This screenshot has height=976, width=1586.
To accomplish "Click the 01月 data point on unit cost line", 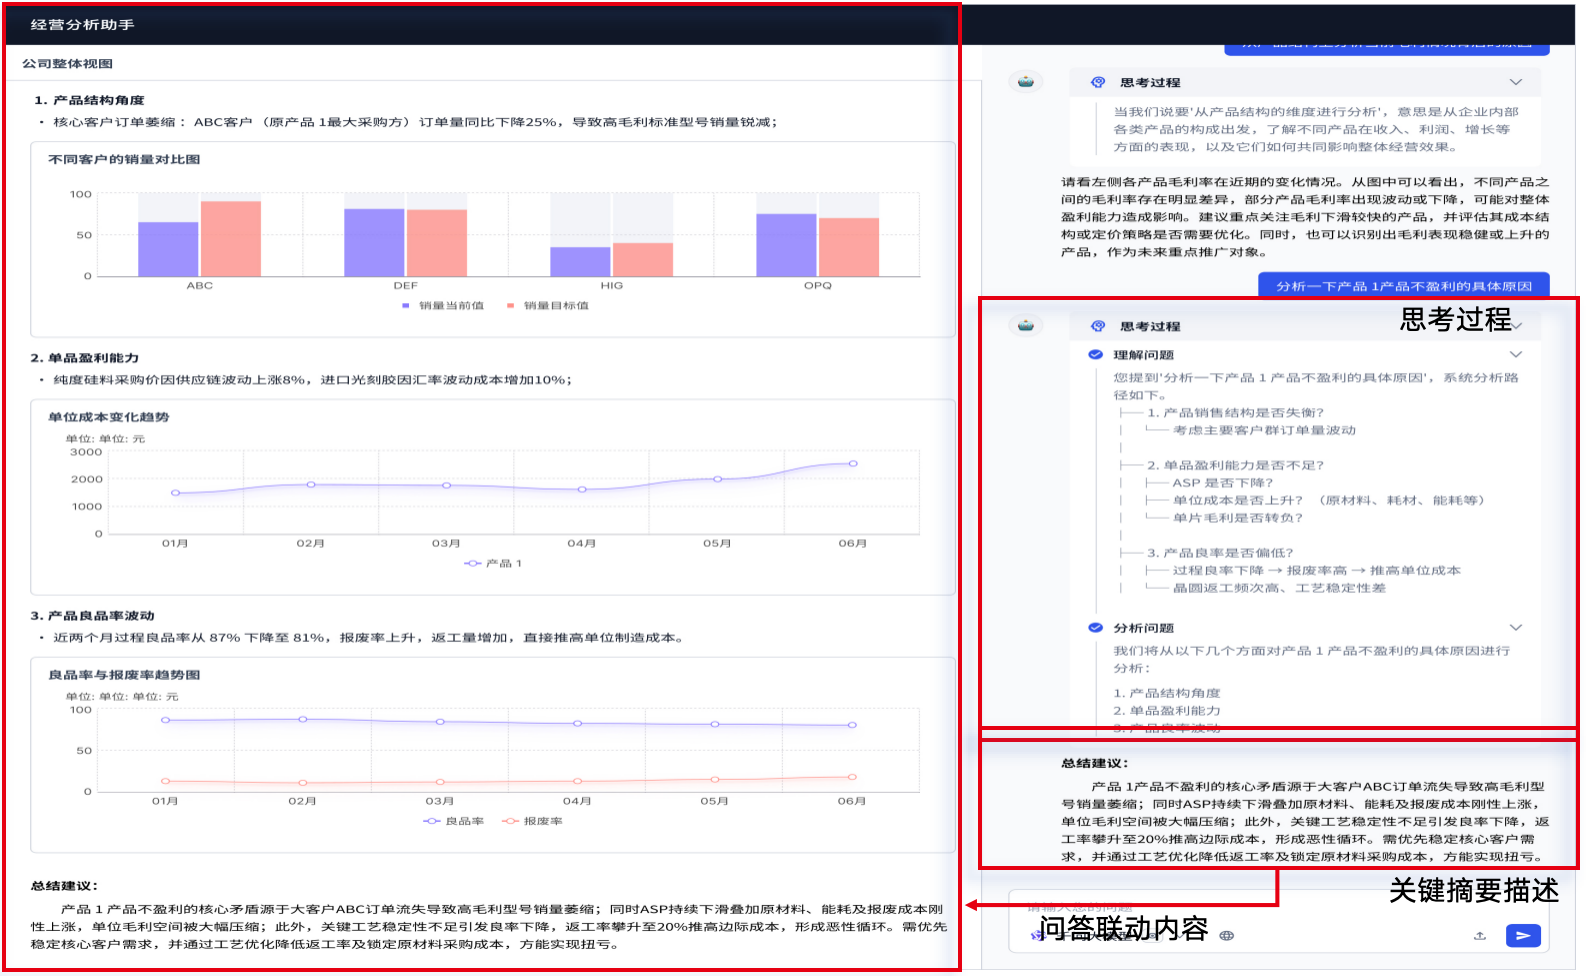I will (175, 492).
